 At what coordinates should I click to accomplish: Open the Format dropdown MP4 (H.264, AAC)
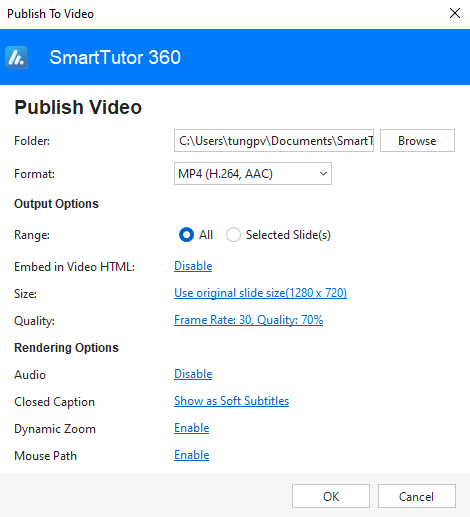(x=253, y=174)
